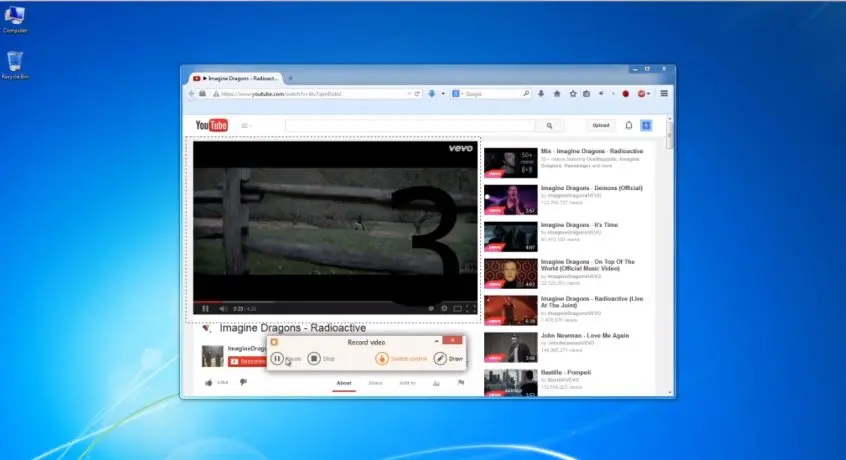Mute the YouTube video volume
Image resolution: width=846 pixels, height=460 pixels.
[x=222, y=308]
